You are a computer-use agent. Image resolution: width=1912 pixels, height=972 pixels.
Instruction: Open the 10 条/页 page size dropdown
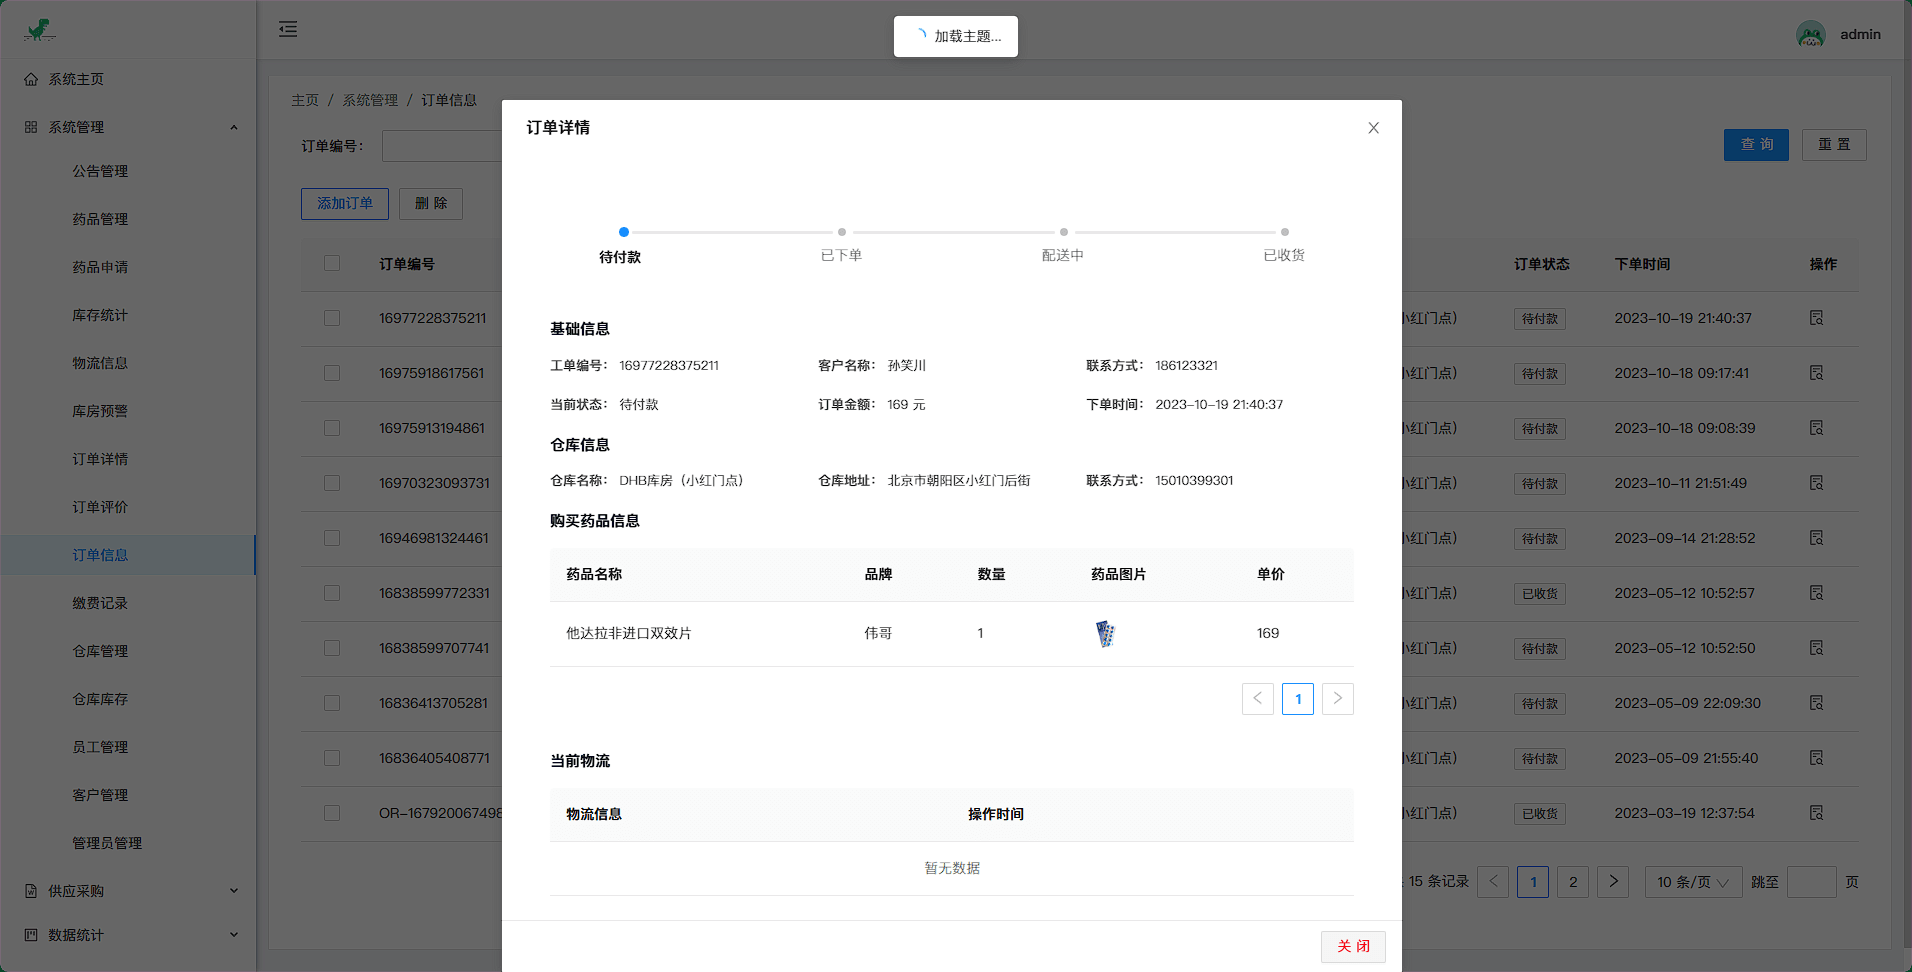[x=1692, y=882]
